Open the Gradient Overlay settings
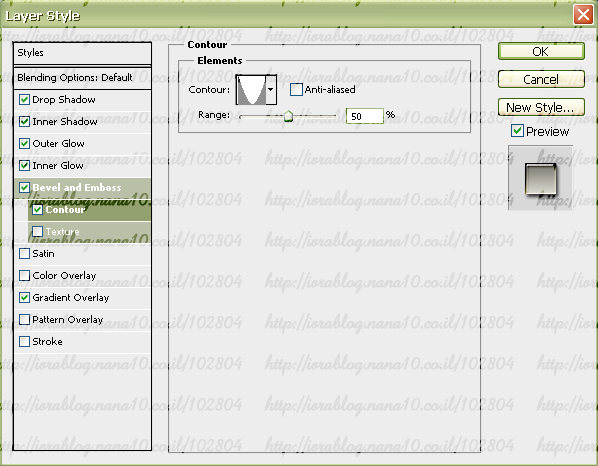This screenshot has width=598, height=466. [x=82, y=297]
